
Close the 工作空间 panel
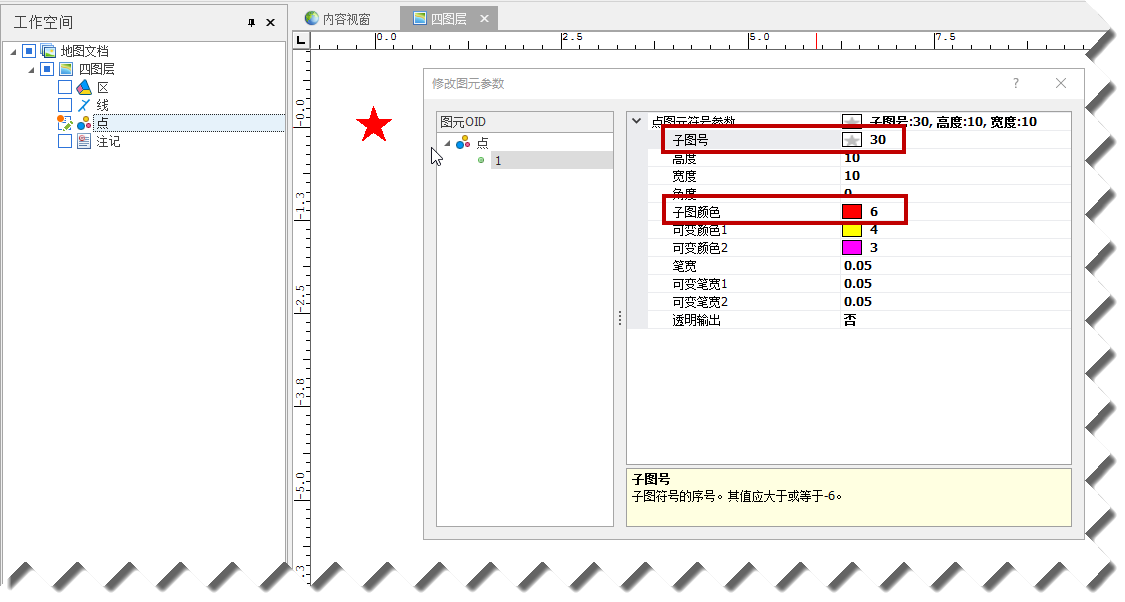click(270, 22)
